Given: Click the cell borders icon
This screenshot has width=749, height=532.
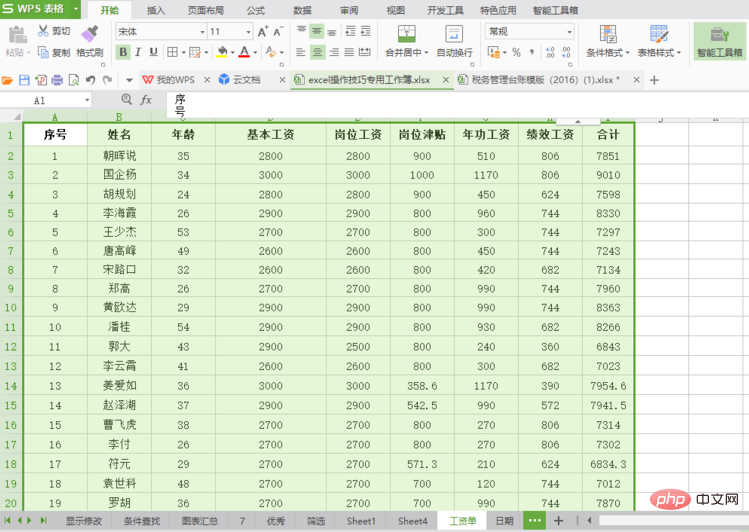Looking at the screenshot, I should [172, 52].
